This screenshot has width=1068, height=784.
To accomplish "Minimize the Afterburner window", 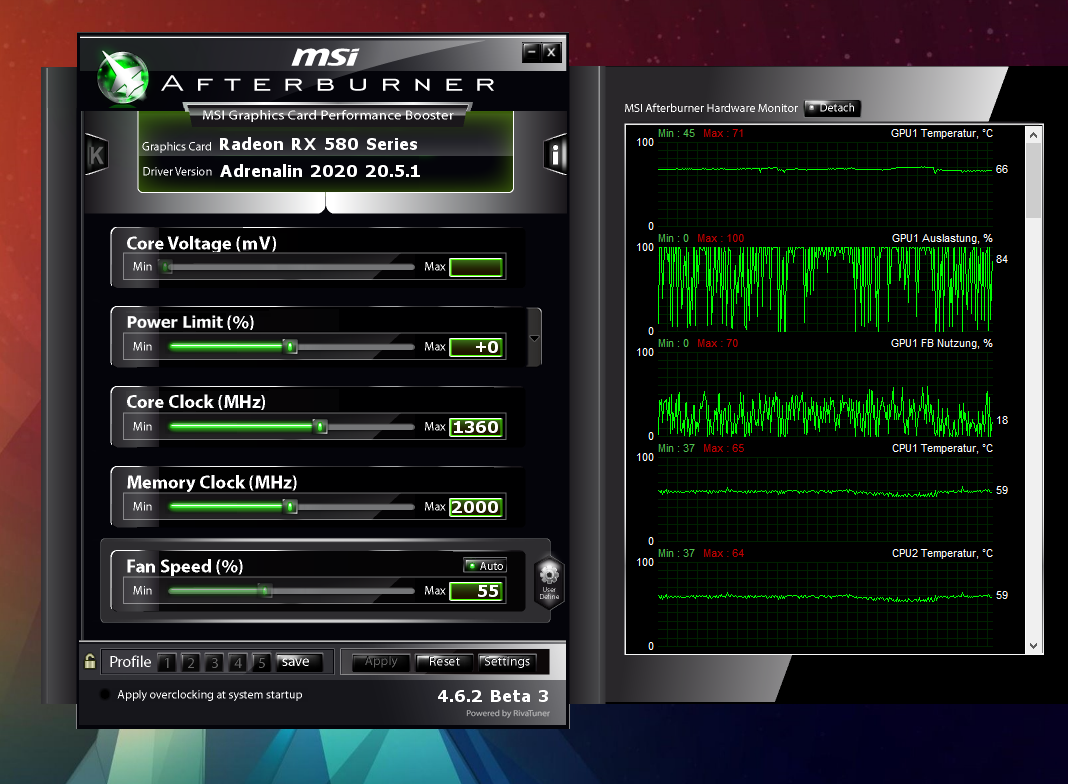I will (x=532, y=52).
